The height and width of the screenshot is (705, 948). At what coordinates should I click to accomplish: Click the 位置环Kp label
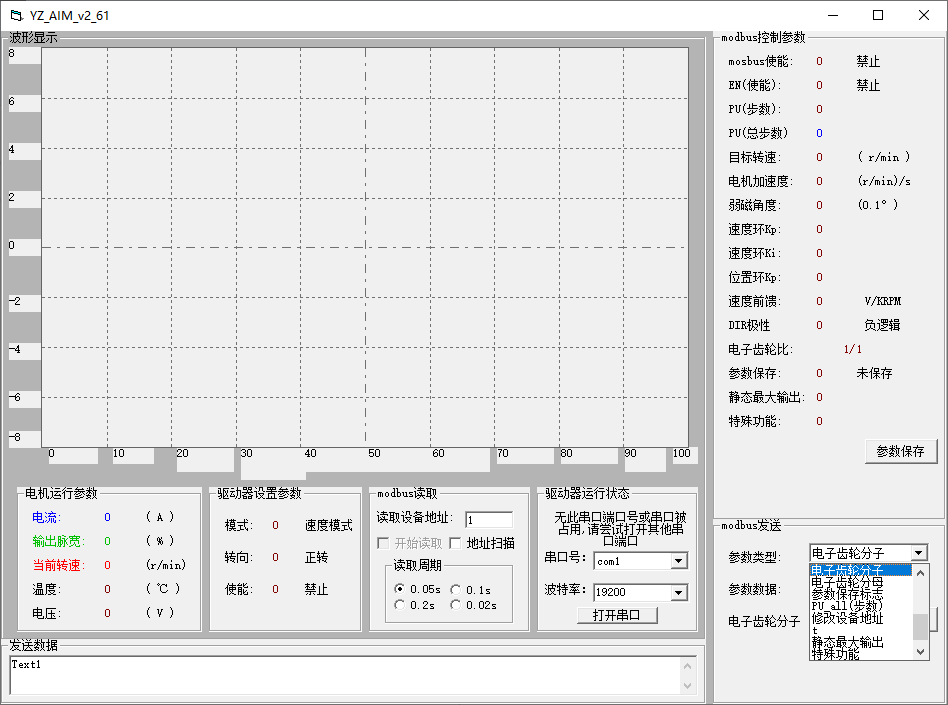755,277
